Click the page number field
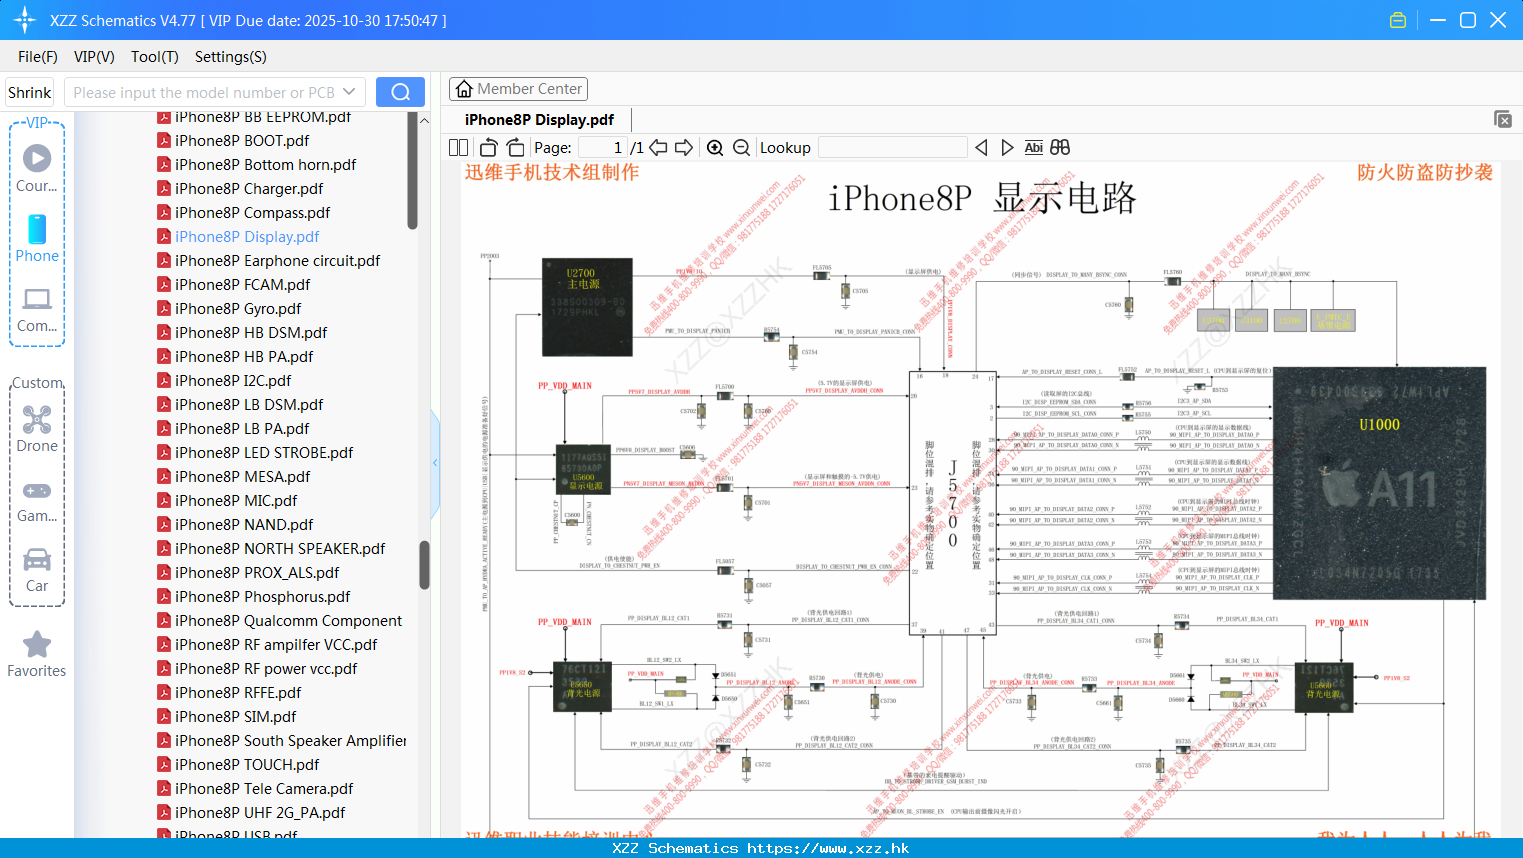The image size is (1523, 858). point(603,147)
